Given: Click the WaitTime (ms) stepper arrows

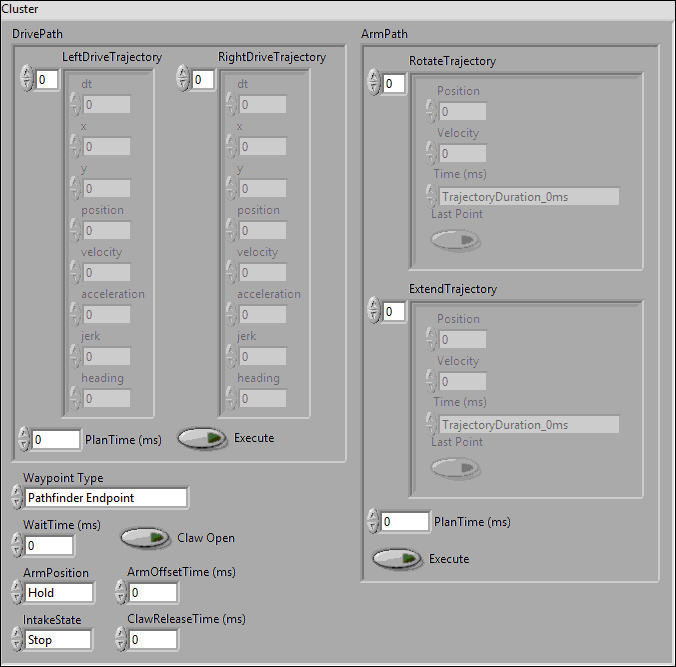Looking at the screenshot, I should pos(17,545).
